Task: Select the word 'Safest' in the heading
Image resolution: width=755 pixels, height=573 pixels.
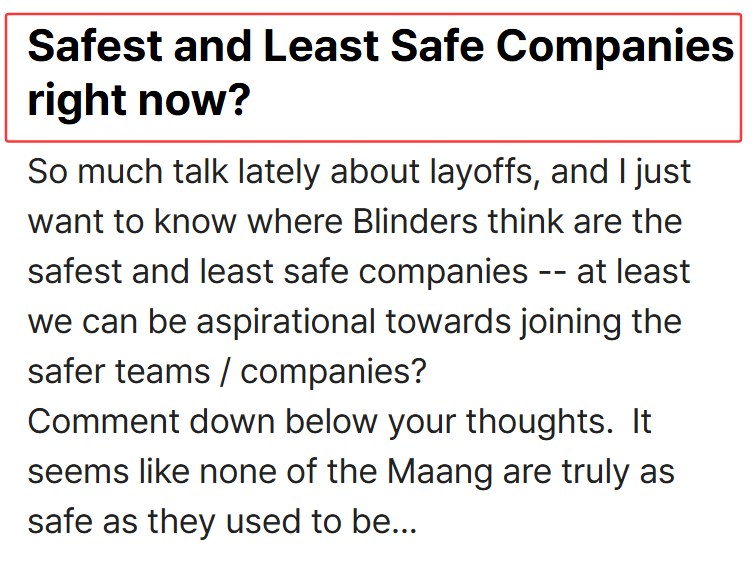Action: 95,46
